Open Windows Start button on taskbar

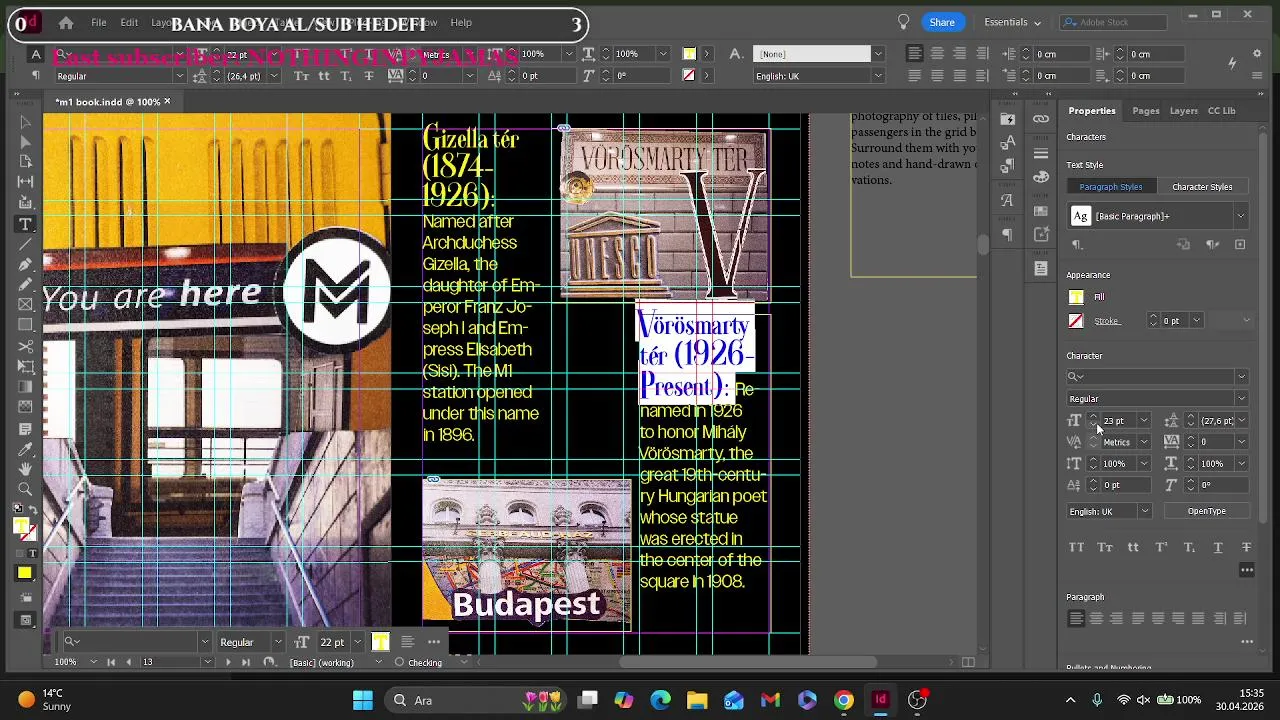(362, 700)
